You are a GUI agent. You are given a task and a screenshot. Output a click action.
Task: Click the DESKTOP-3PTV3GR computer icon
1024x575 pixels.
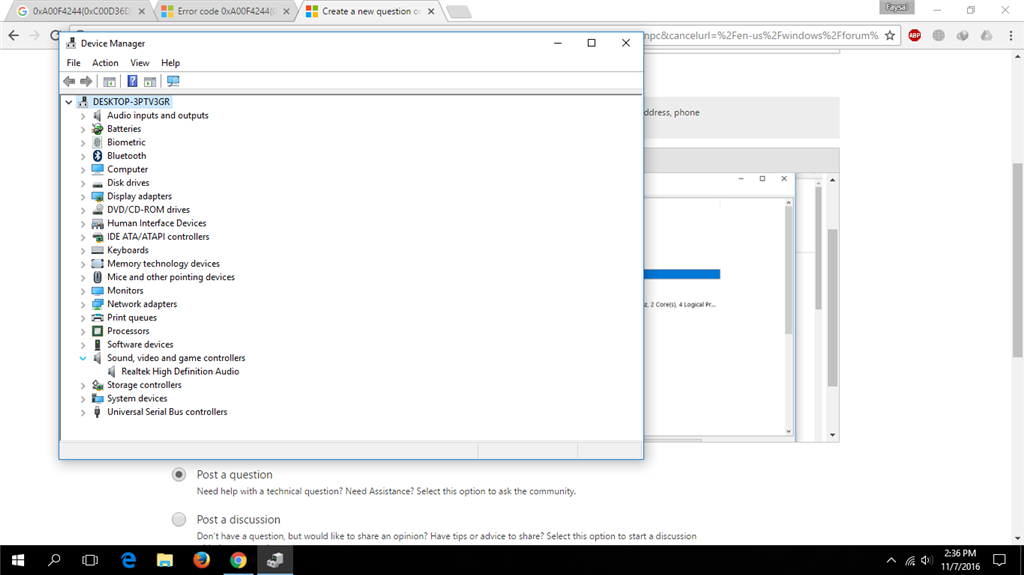point(83,101)
